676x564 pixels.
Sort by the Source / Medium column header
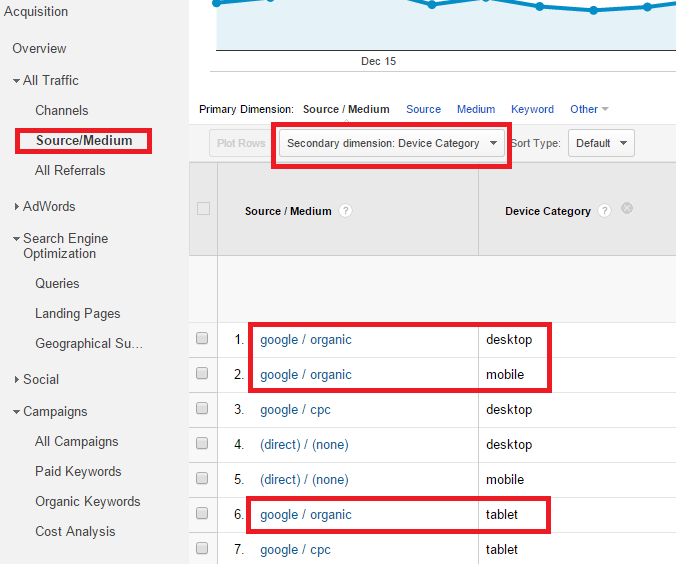(288, 211)
